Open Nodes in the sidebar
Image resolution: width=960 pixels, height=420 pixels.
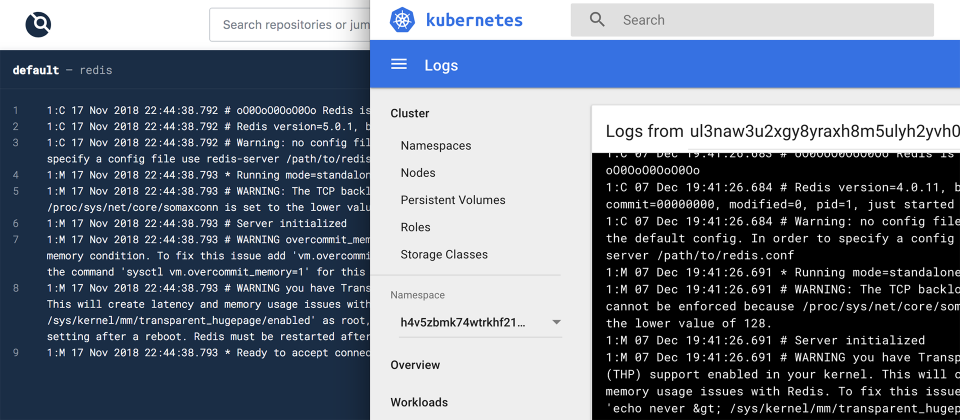pyautogui.click(x=418, y=173)
